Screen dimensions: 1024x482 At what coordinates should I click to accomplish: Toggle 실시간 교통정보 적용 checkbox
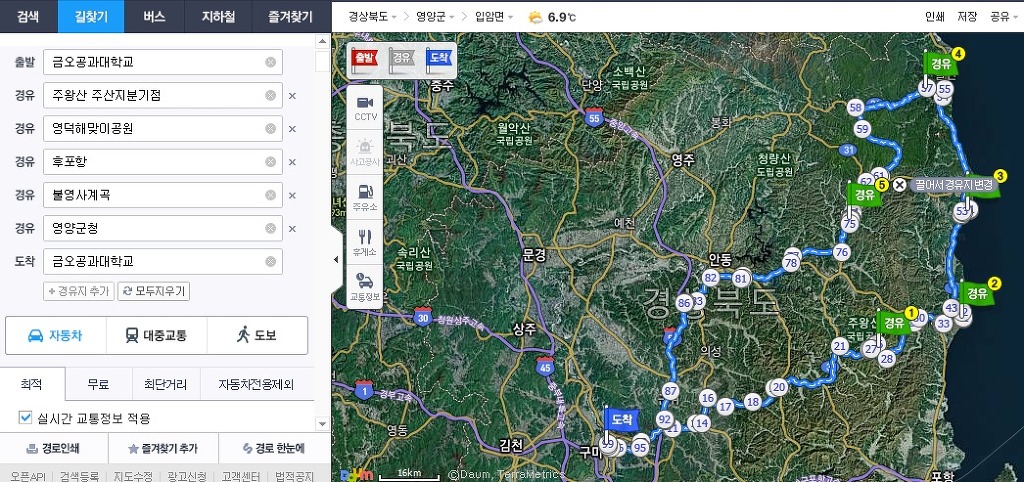pyautogui.click(x=25, y=417)
